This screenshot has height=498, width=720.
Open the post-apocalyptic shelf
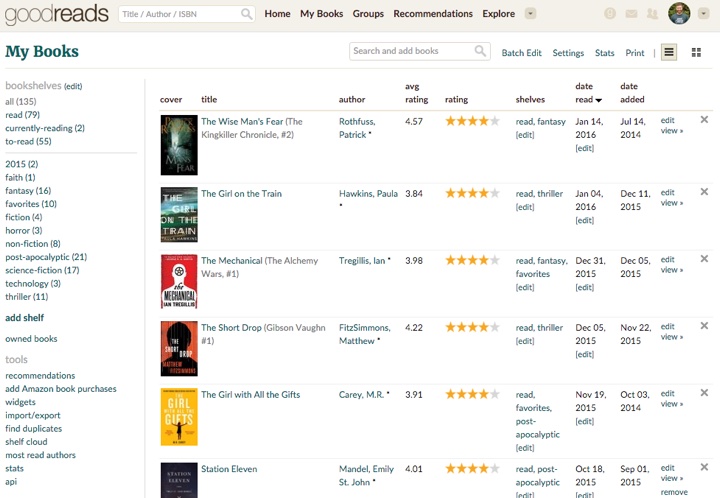[46, 257]
